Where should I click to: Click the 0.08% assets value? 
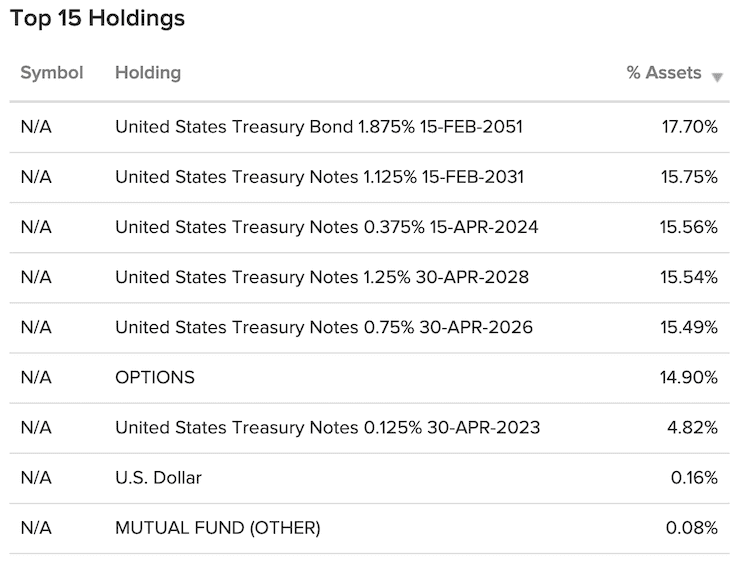coord(692,528)
